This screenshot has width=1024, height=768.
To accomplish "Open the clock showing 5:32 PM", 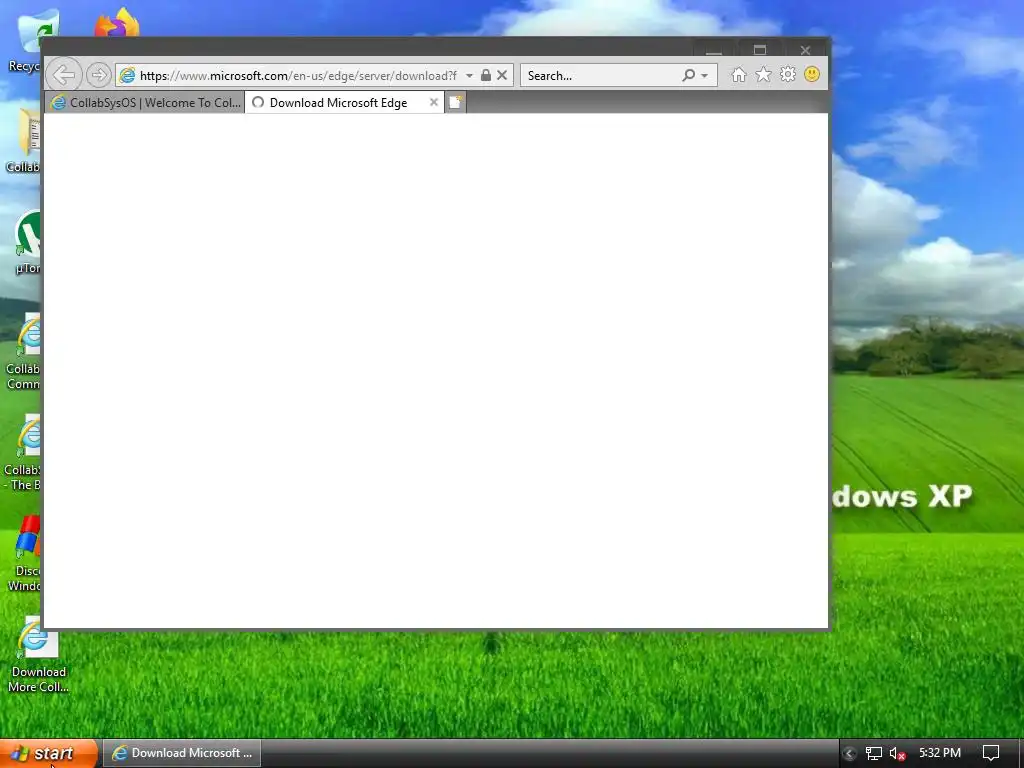I will point(940,753).
